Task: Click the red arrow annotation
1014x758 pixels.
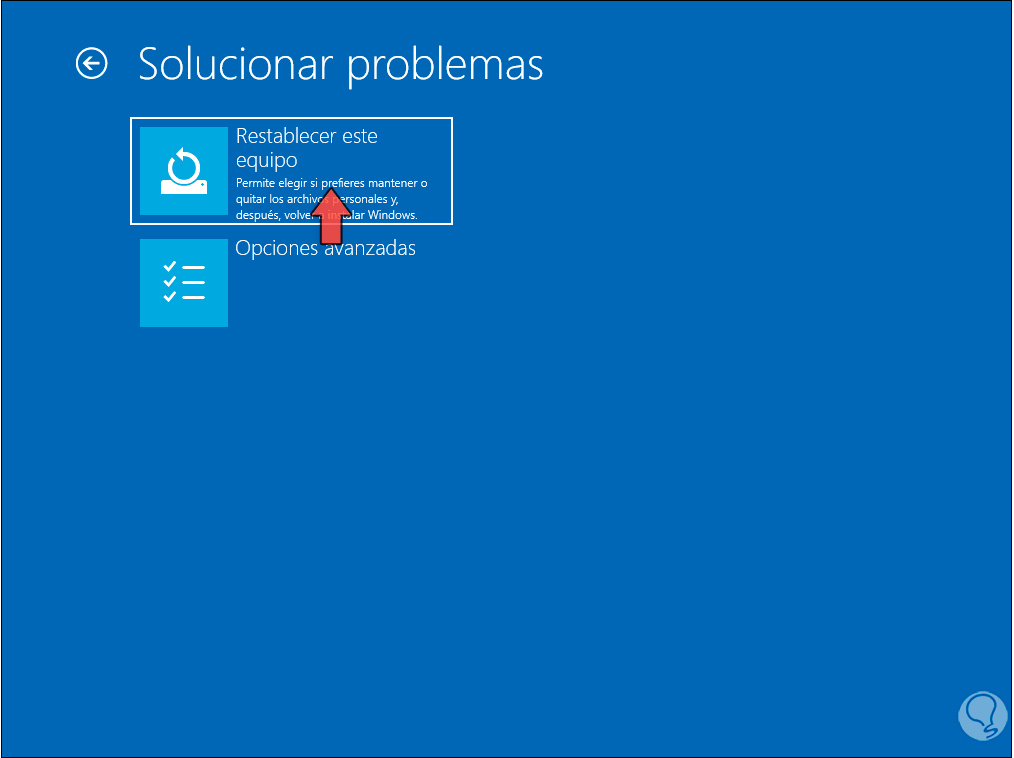Action: pos(331,216)
